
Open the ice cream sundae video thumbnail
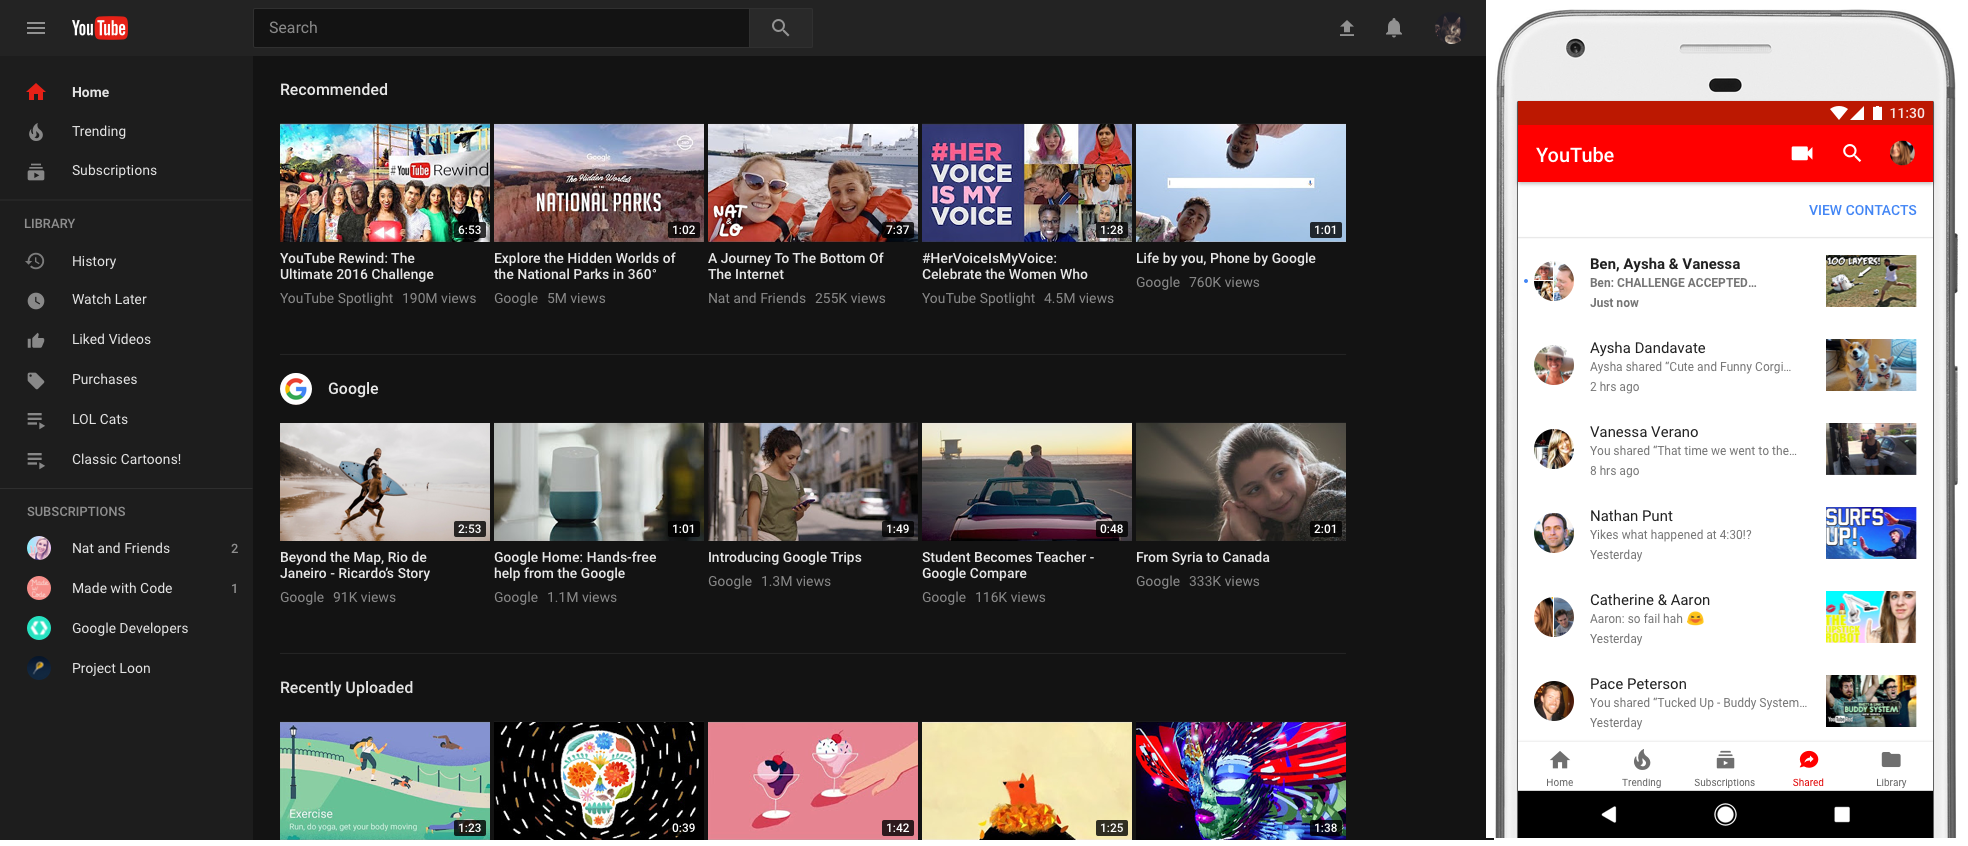813,781
